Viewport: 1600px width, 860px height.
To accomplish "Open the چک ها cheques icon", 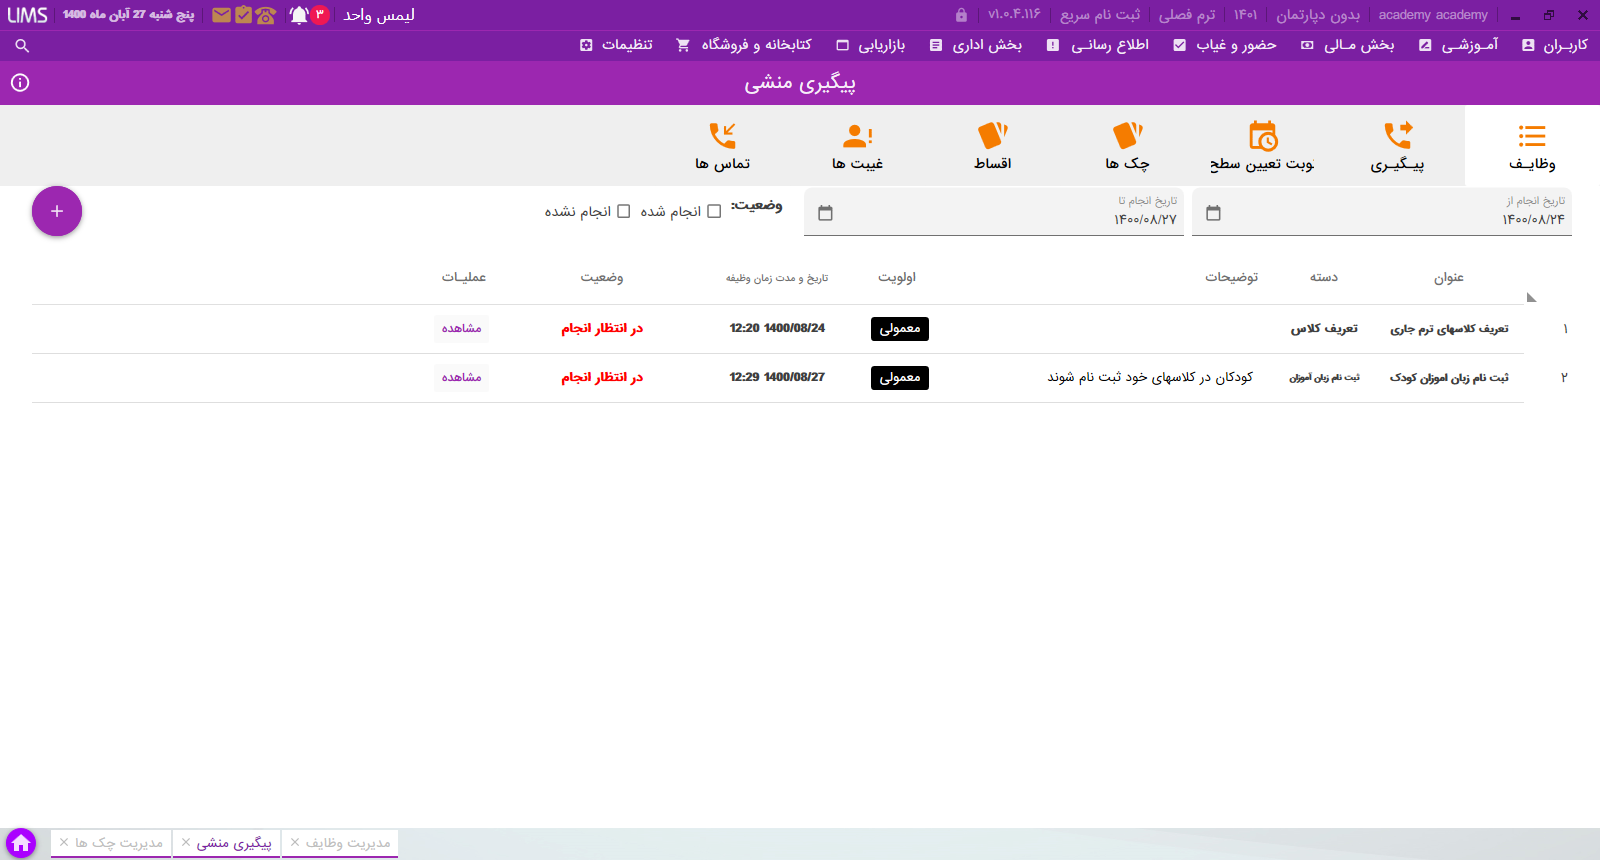I will [1127, 135].
